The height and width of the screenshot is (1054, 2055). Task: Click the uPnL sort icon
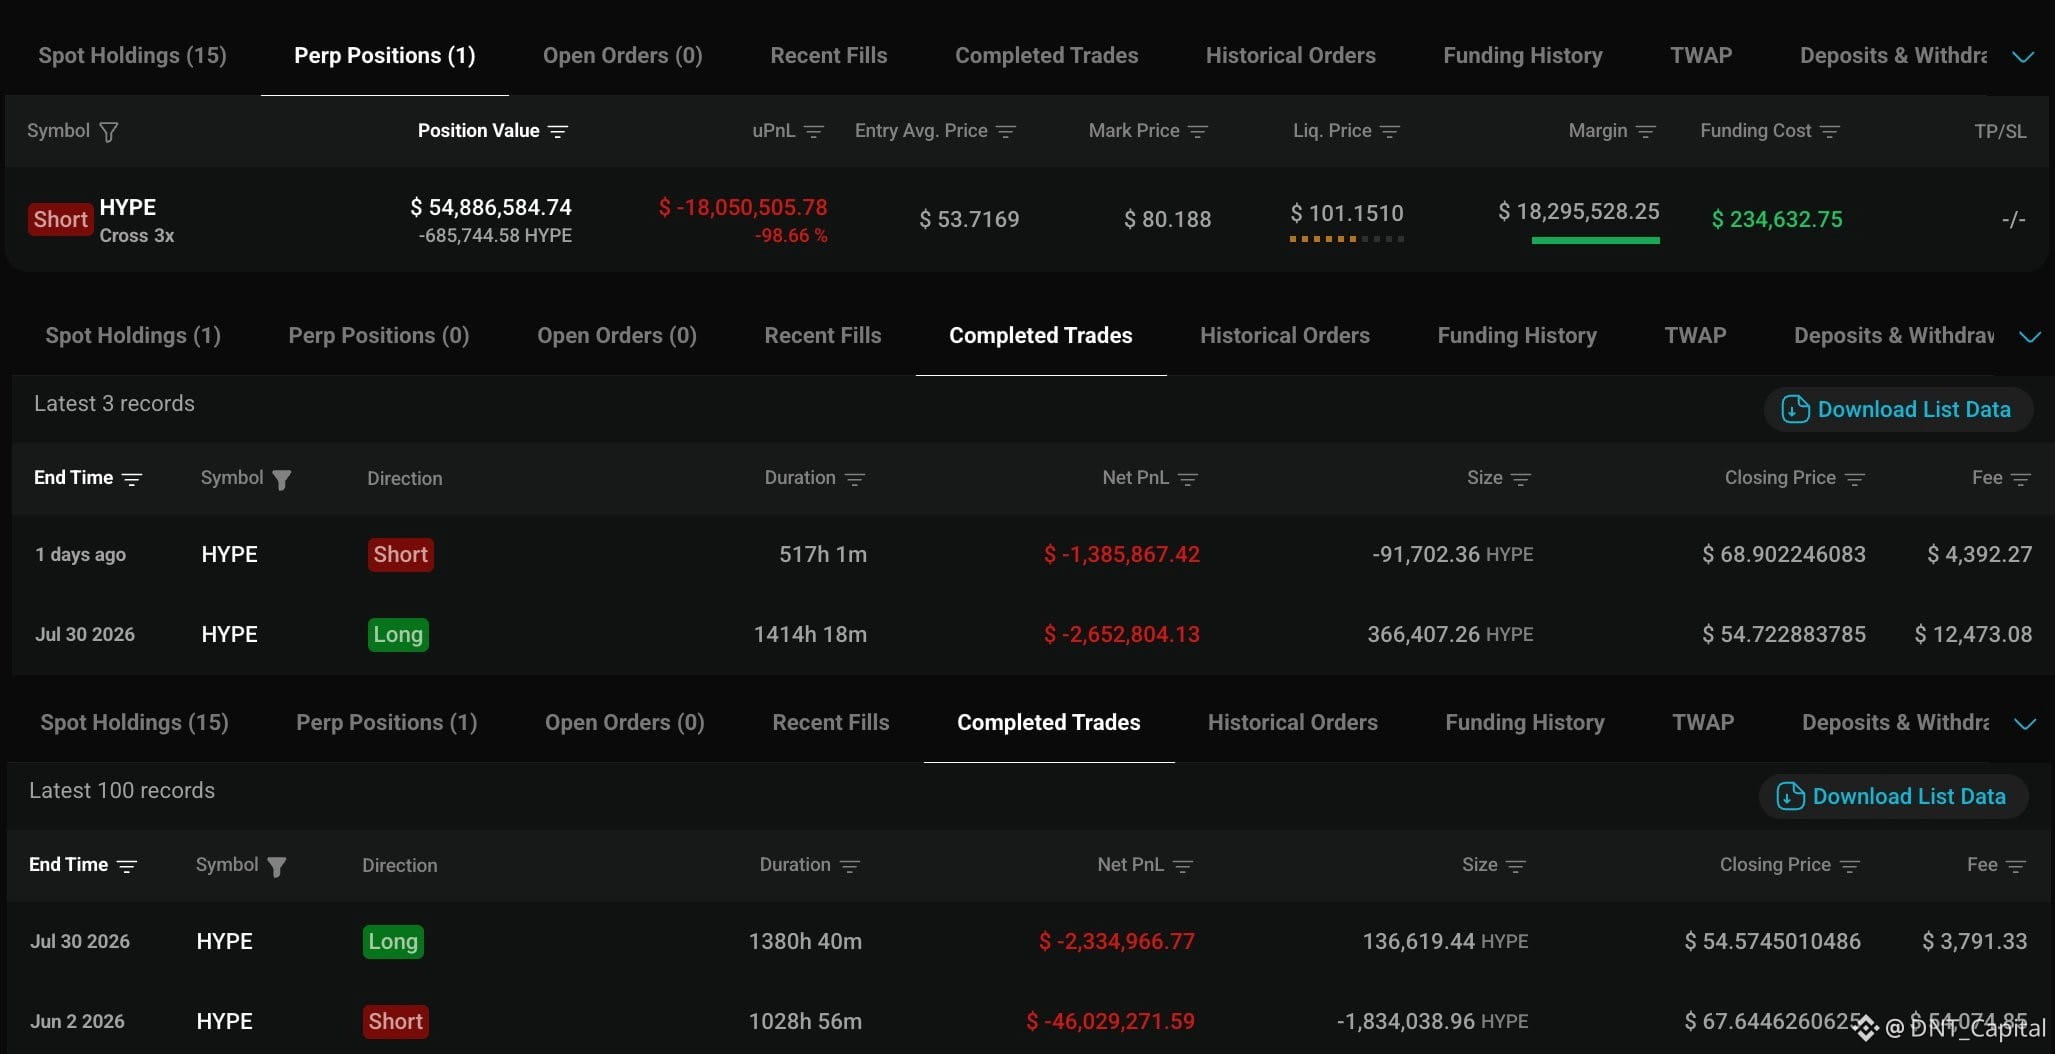[814, 132]
